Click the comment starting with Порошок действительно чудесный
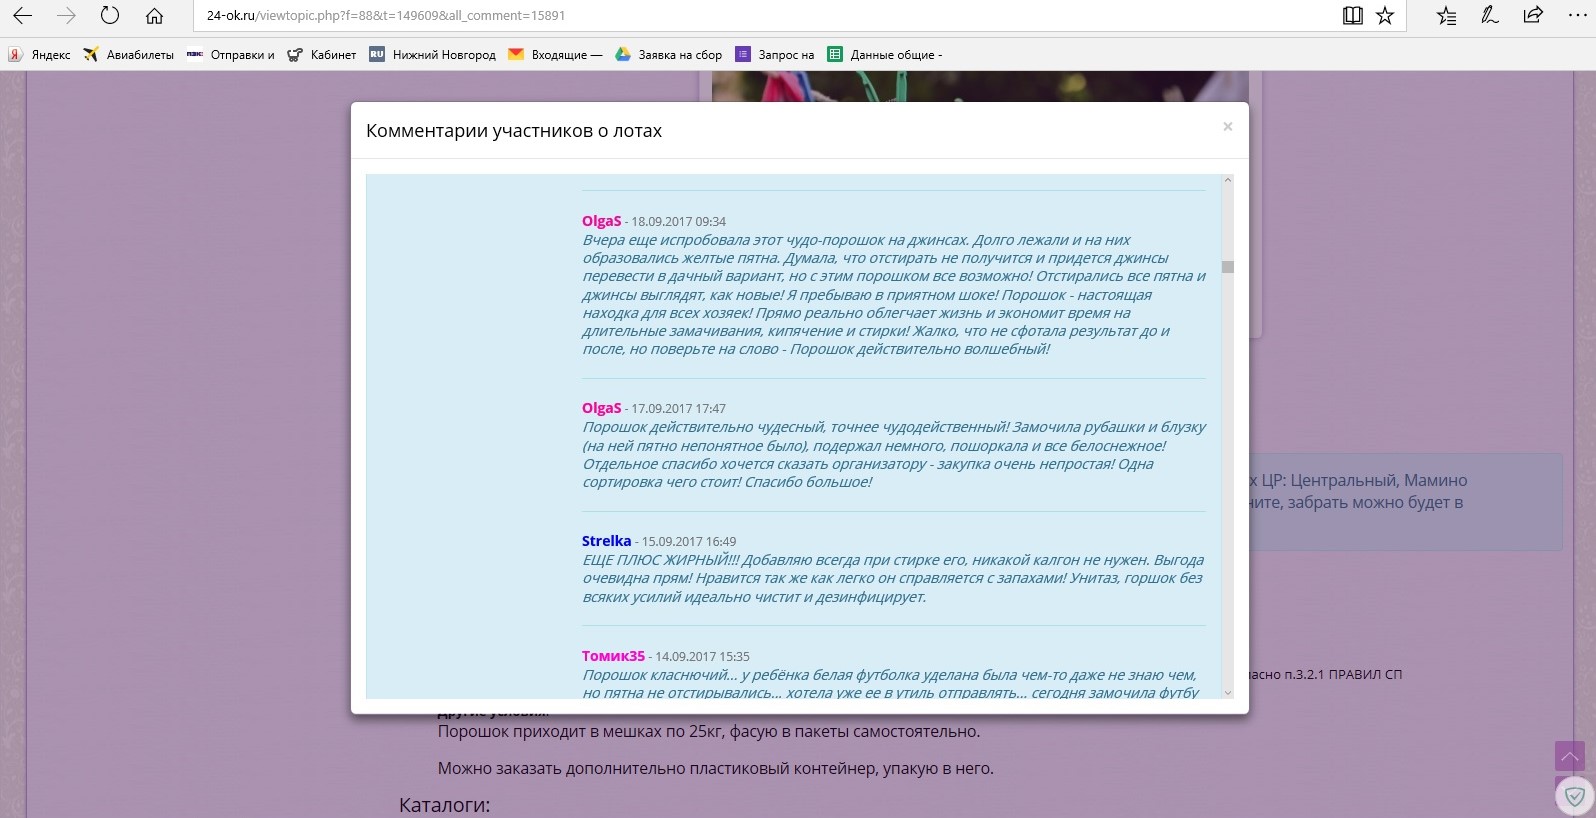Image resolution: width=1596 pixels, height=818 pixels. [894, 454]
